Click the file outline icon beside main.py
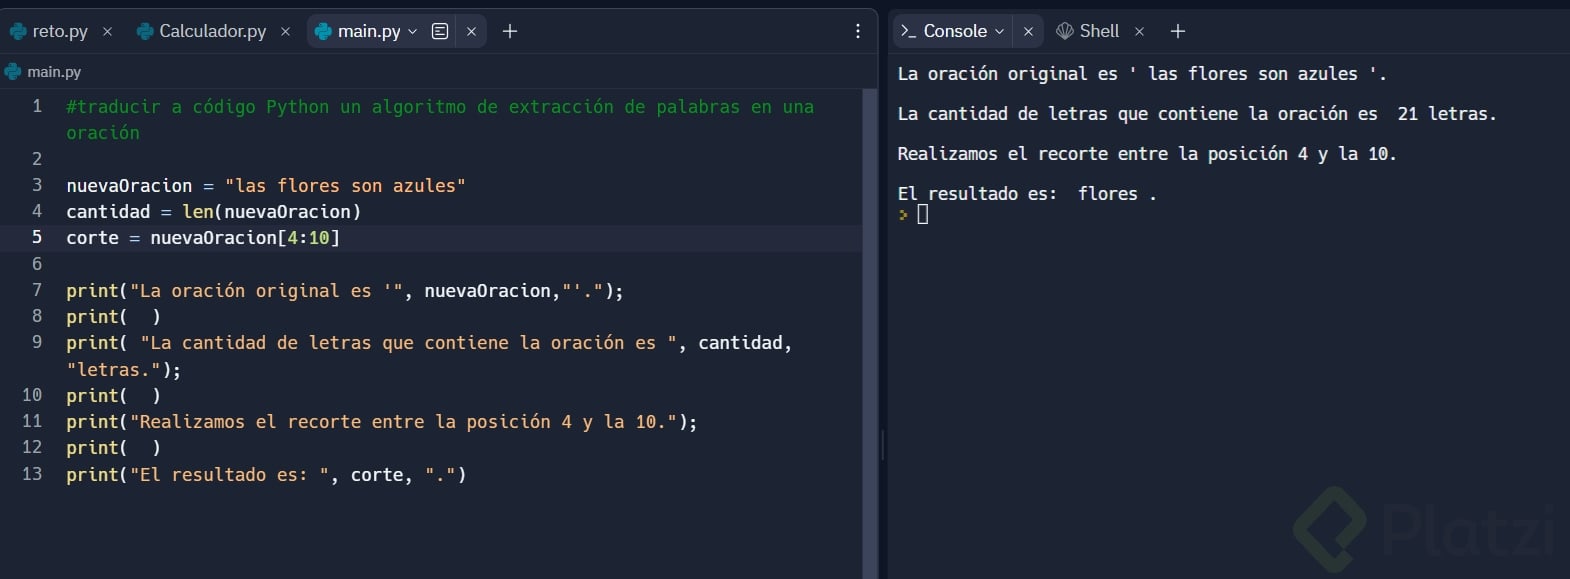This screenshot has height=579, width=1570. click(440, 31)
